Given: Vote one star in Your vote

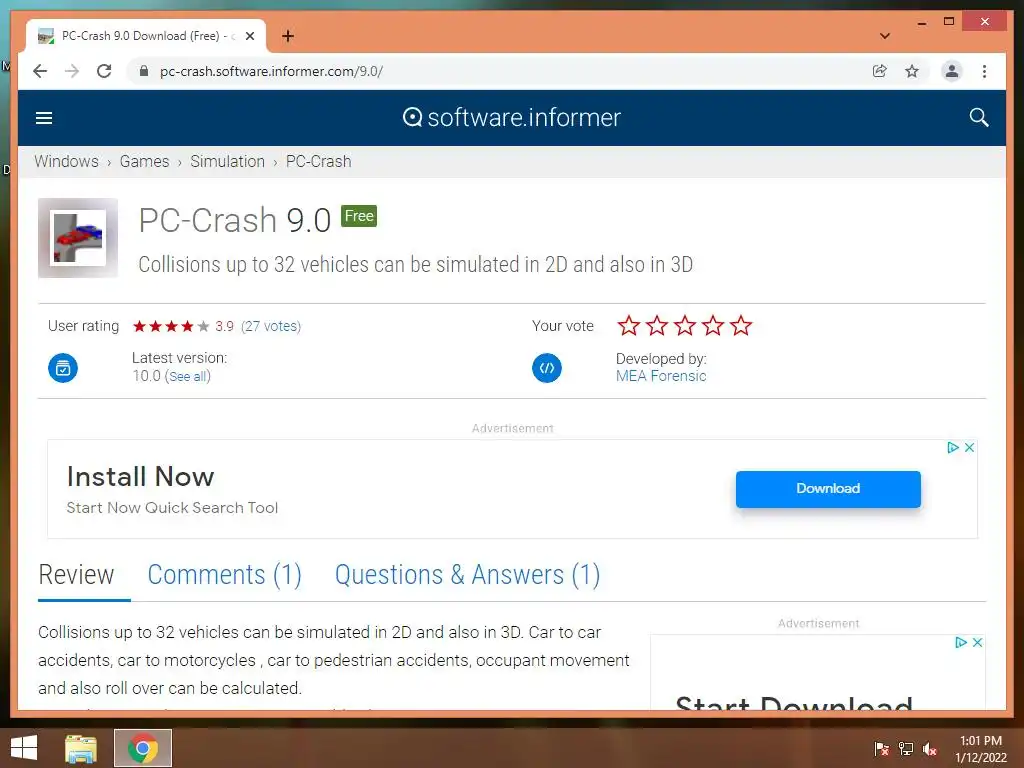Looking at the screenshot, I should [x=629, y=325].
